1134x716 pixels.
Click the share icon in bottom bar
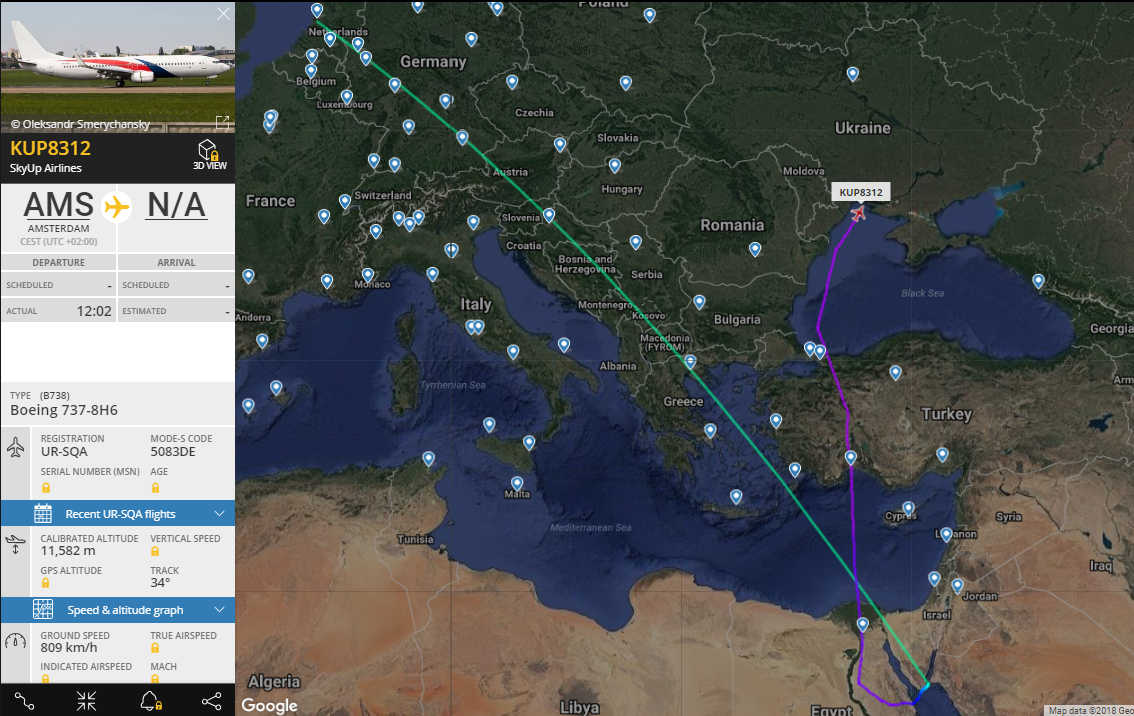pos(211,700)
